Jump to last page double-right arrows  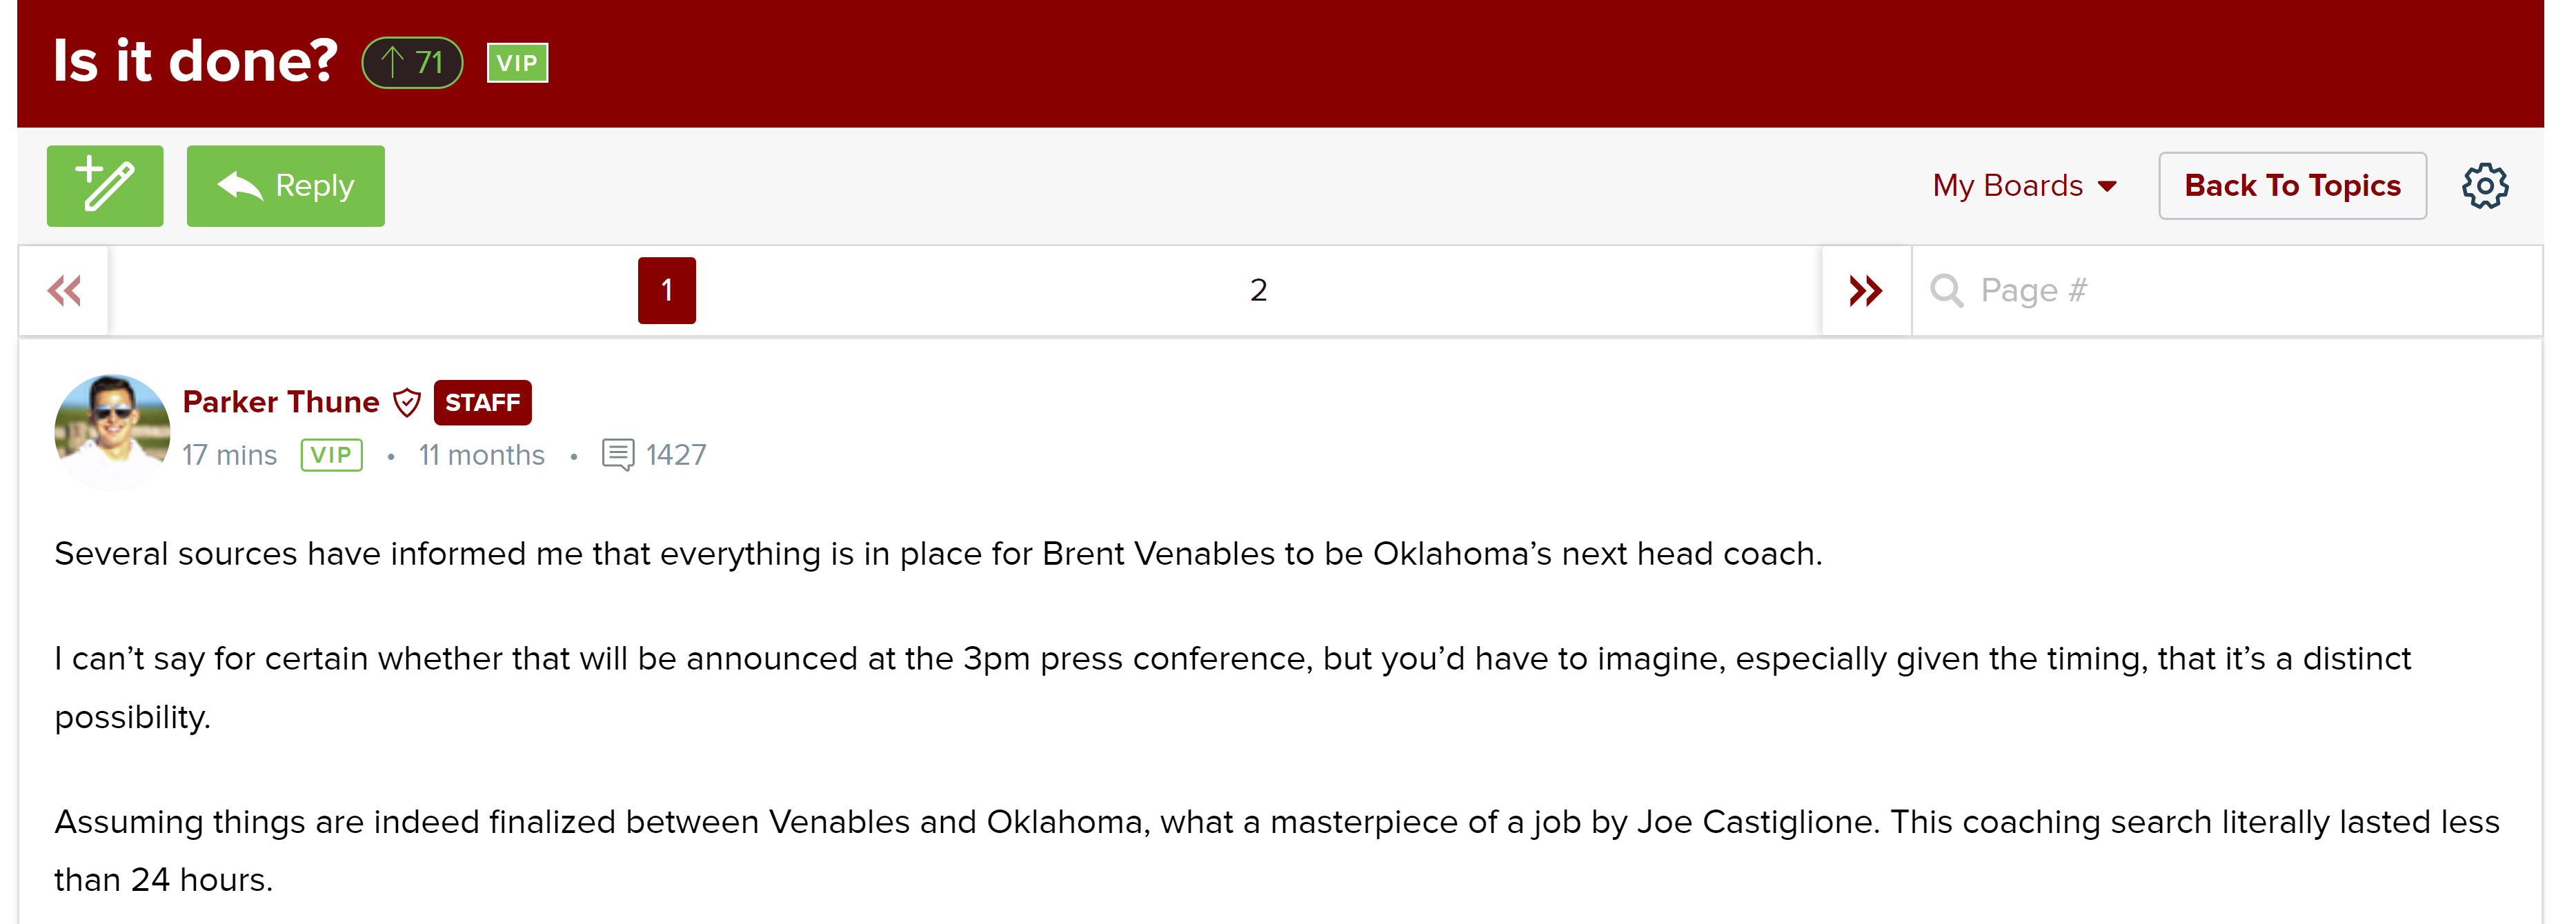[x=1865, y=291]
